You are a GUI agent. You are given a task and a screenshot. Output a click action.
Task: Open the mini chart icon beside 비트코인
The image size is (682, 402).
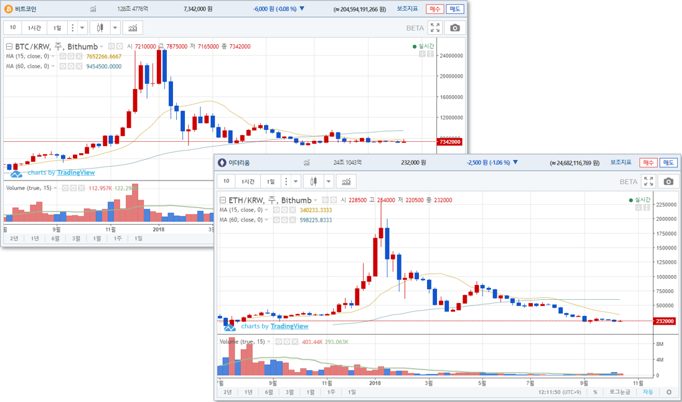coord(93,9)
